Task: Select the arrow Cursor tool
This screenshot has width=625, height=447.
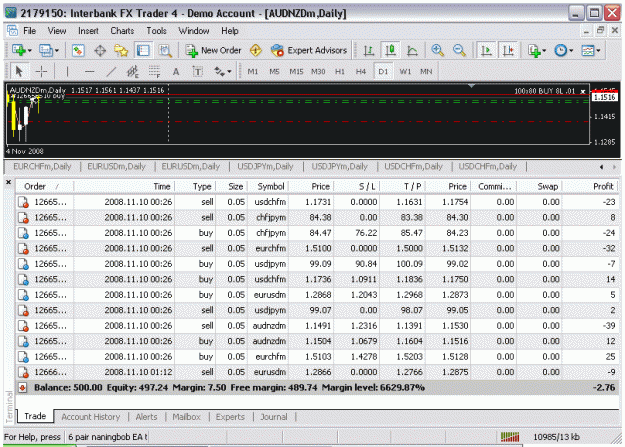Action: 18,72
